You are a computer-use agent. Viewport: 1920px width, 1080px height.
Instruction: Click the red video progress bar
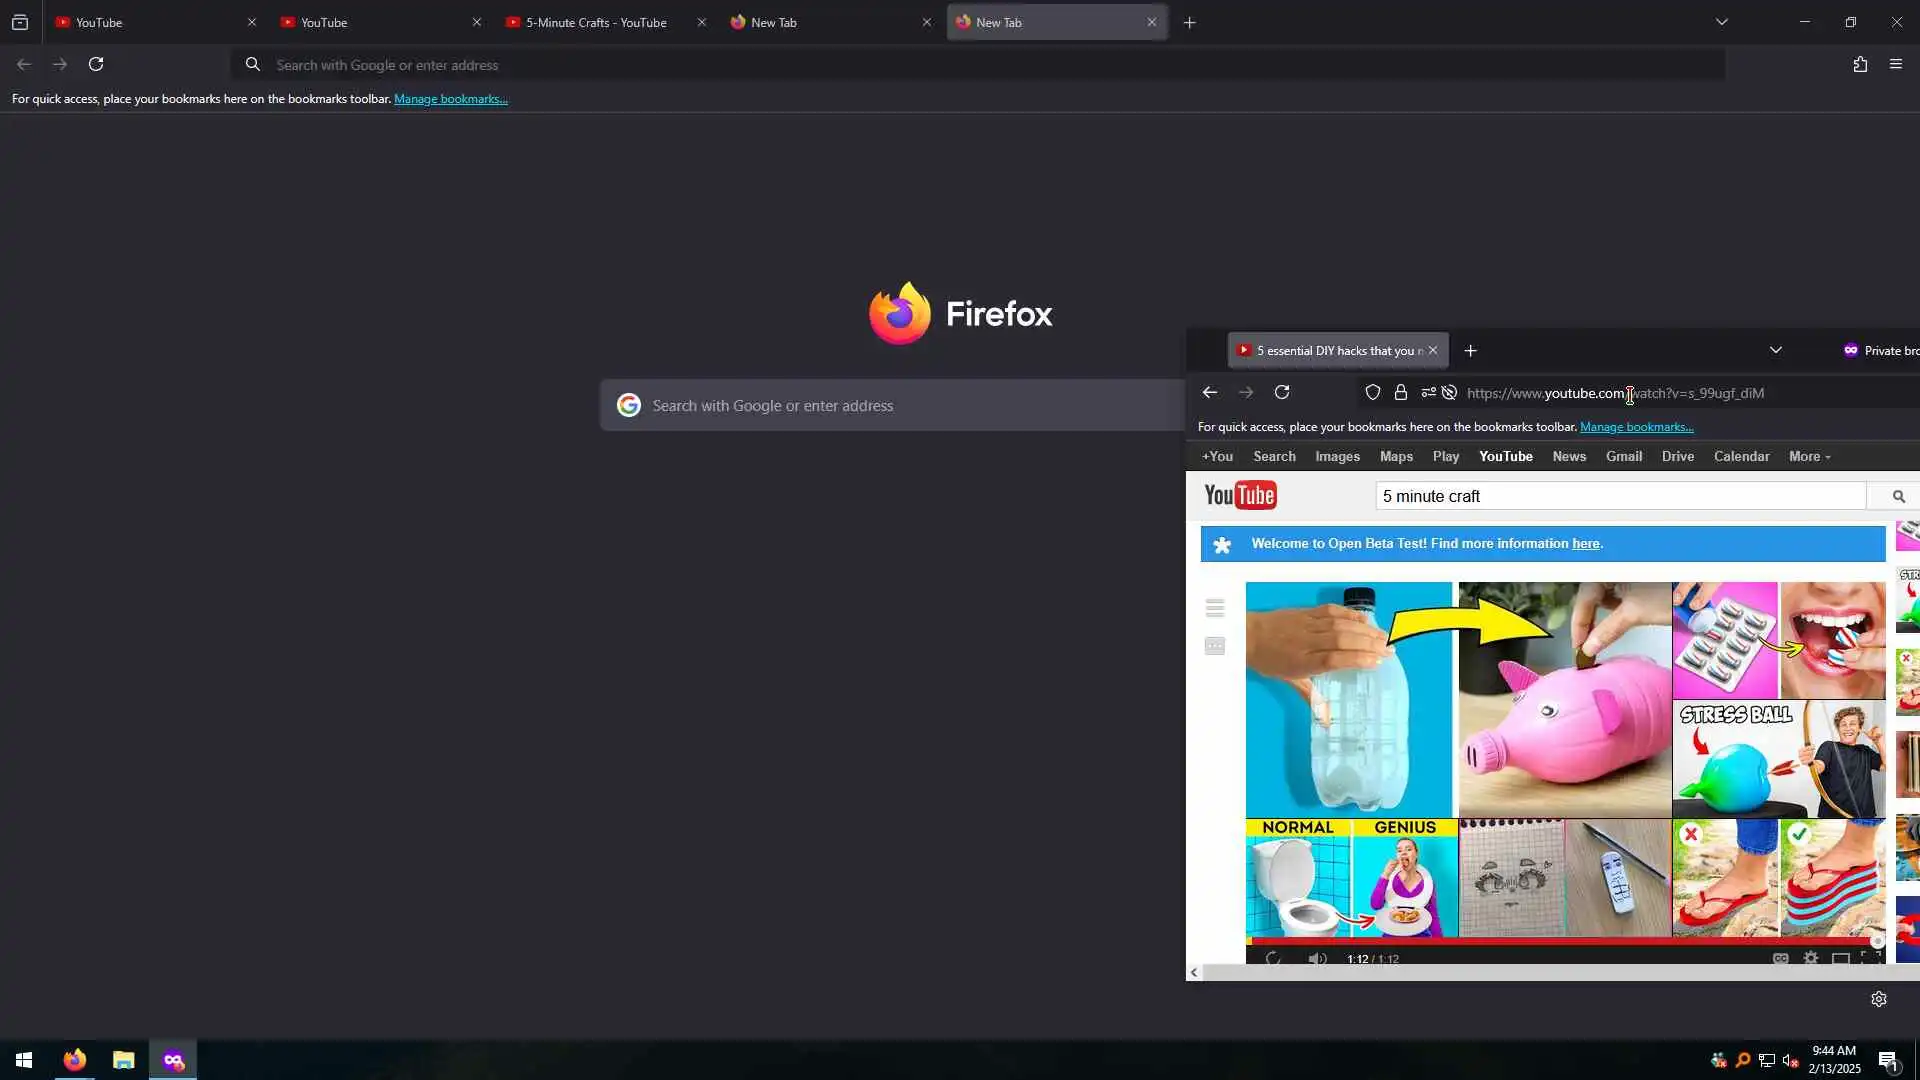point(1560,941)
